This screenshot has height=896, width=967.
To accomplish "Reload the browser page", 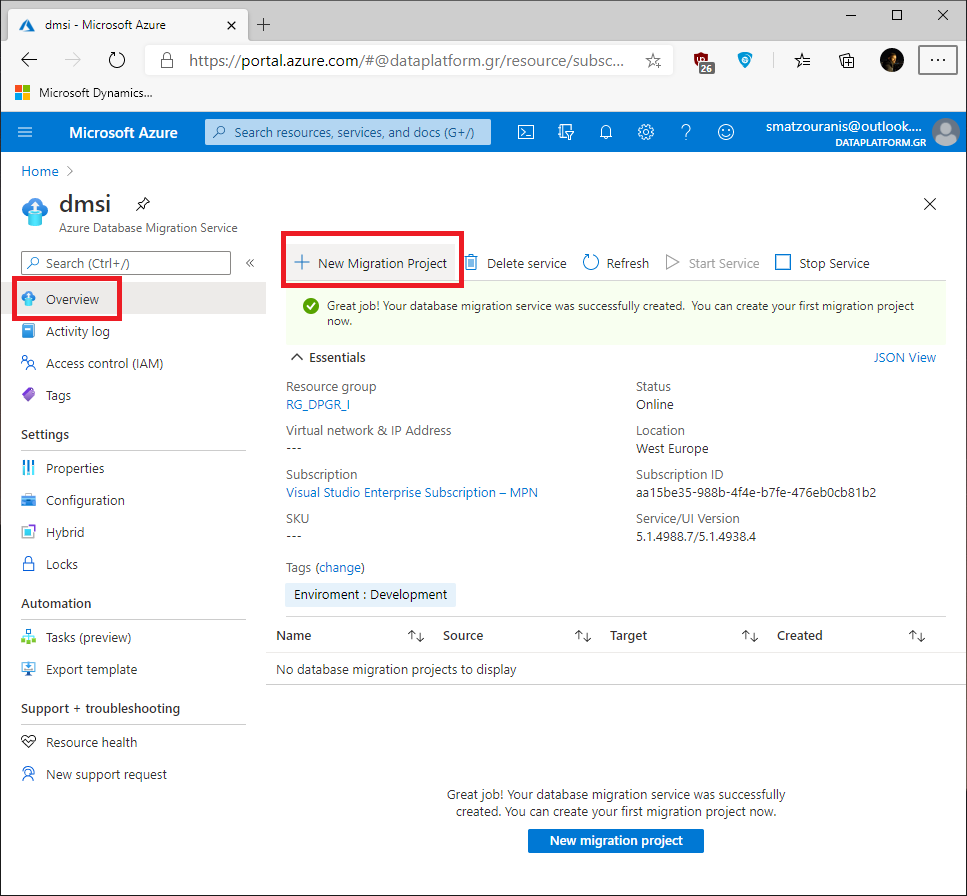I will [x=117, y=60].
